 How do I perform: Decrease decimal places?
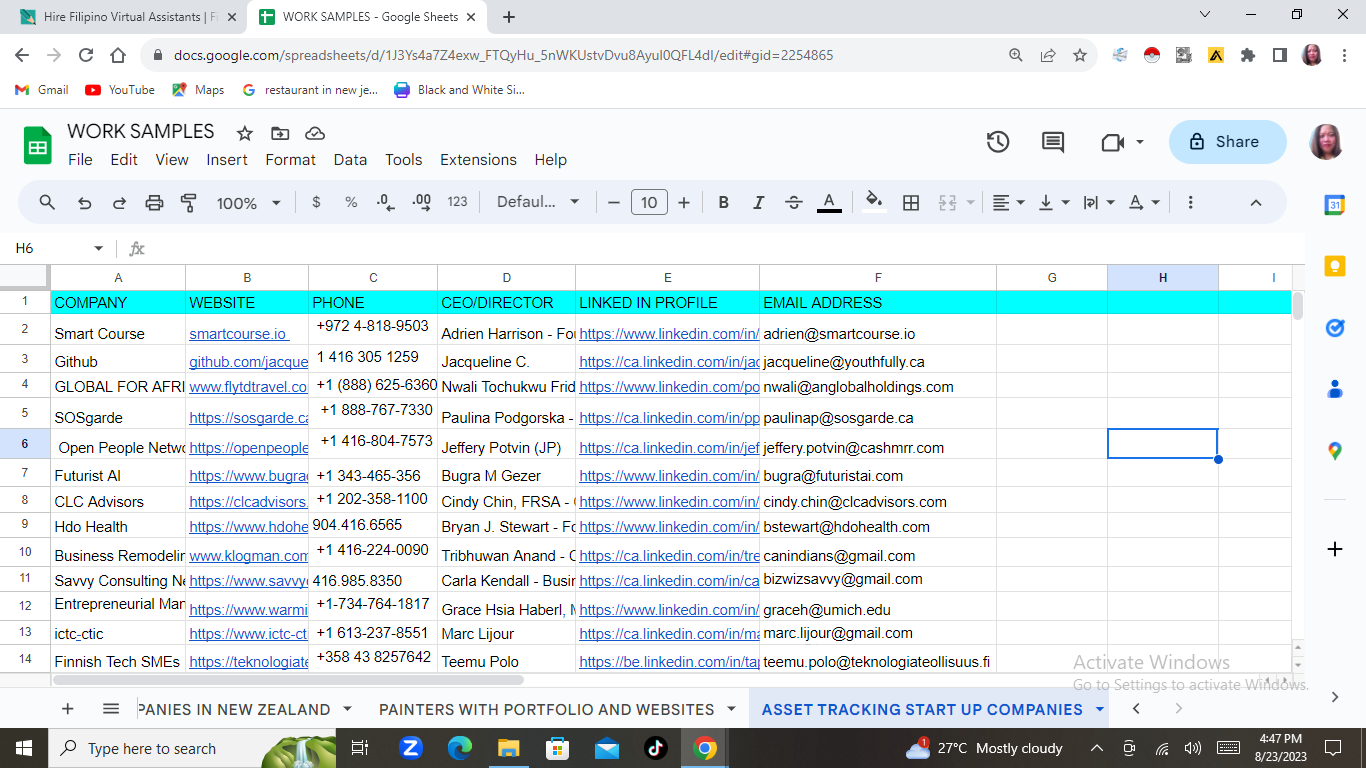pyautogui.click(x=385, y=202)
